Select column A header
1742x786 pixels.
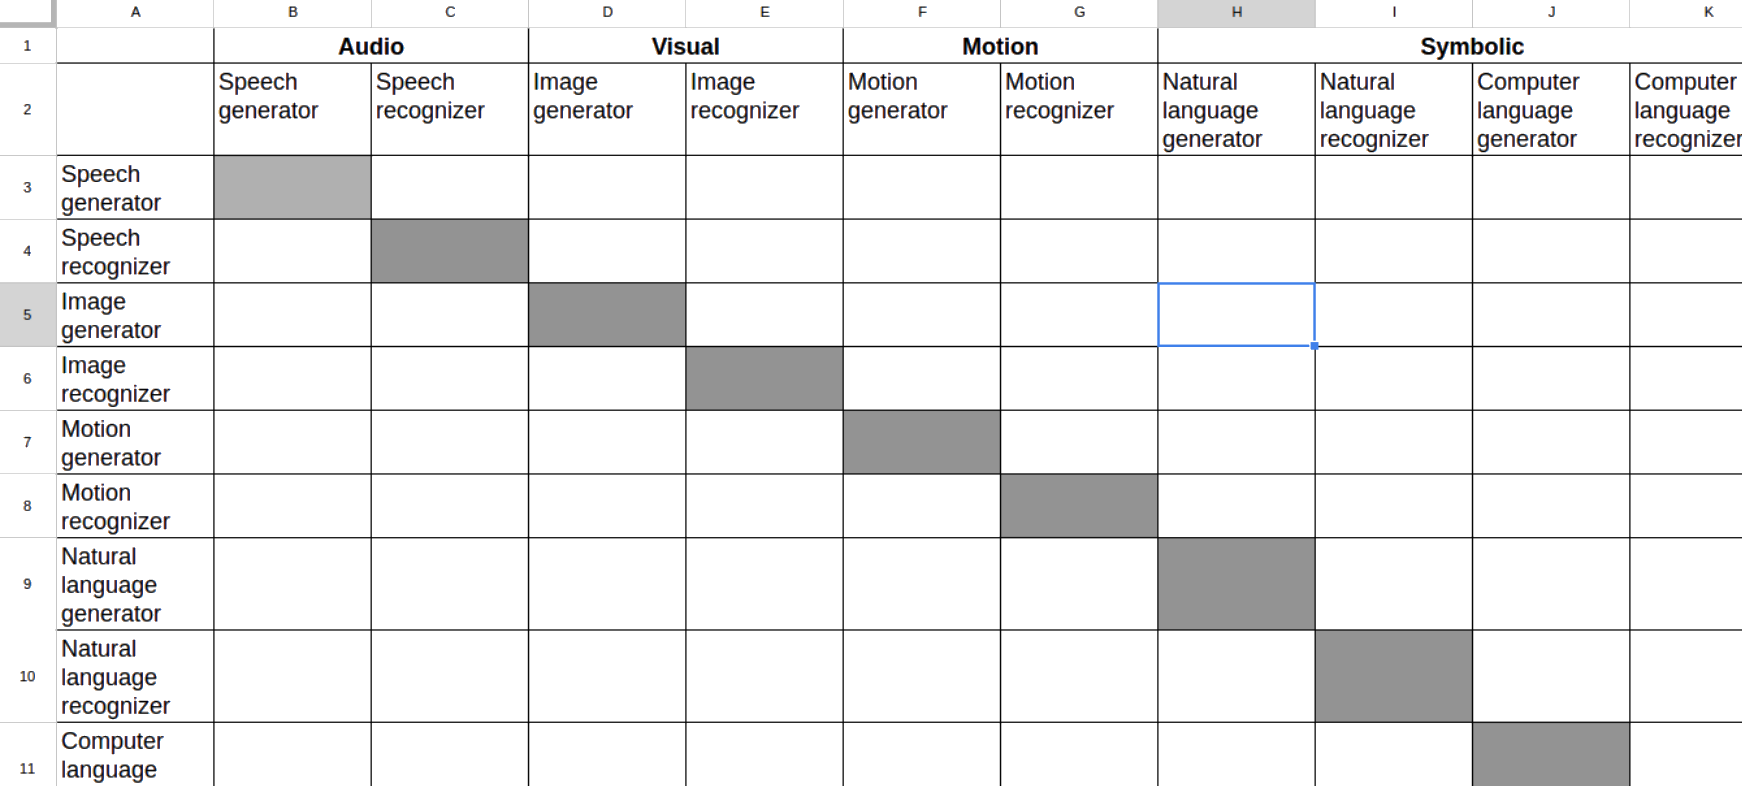click(x=135, y=12)
